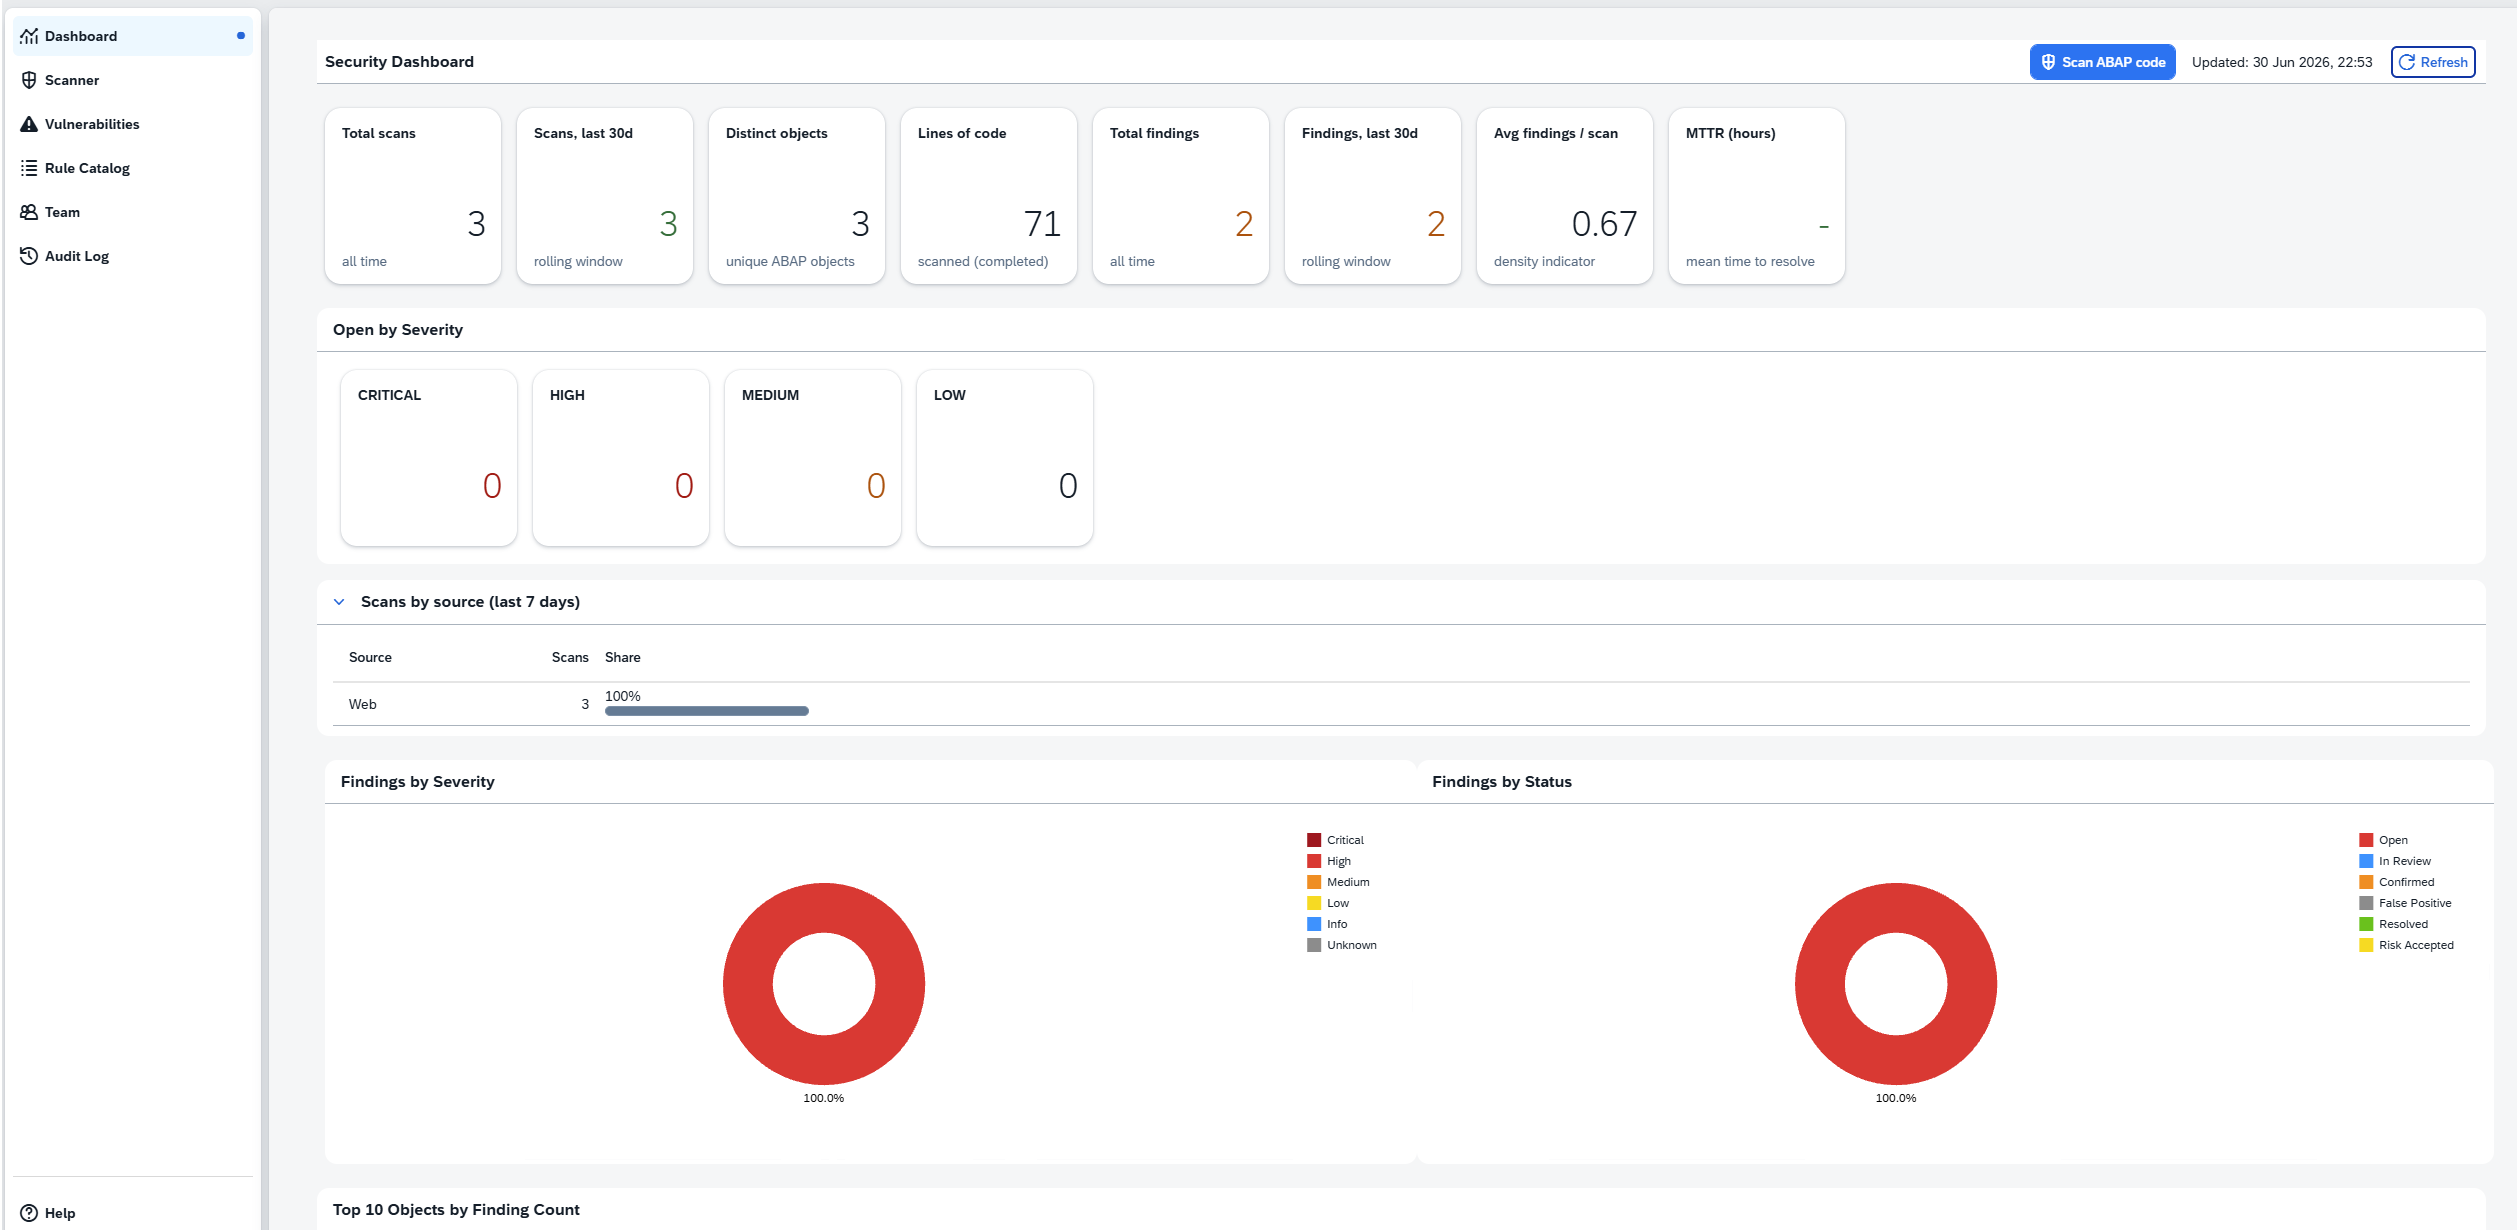Screen dimensions: 2519x1232
Task: Click the Rule Catalog list icon
Action: click(29, 168)
